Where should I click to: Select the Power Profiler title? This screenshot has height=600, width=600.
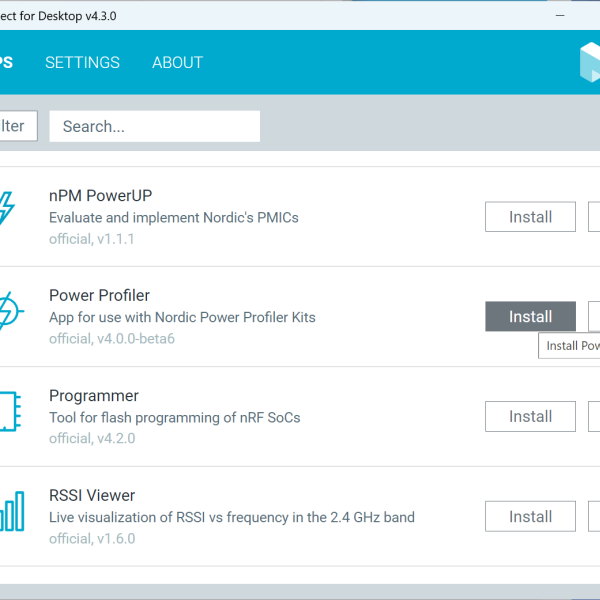coord(99,295)
